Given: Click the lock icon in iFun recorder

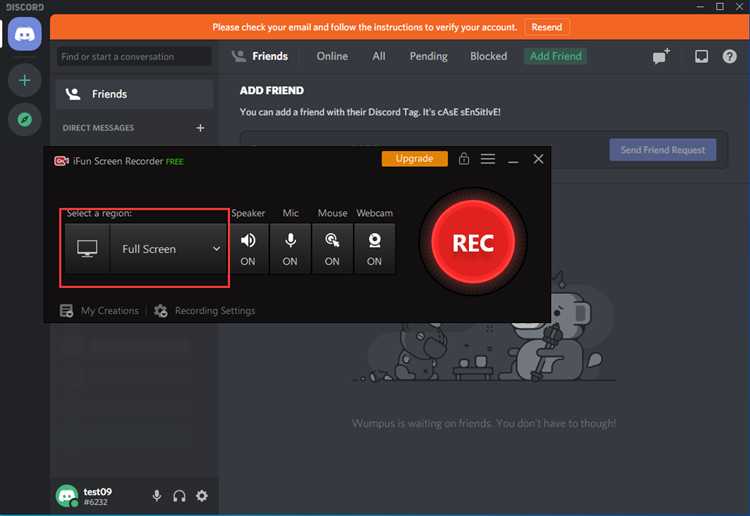Looking at the screenshot, I should coord(463,158).
